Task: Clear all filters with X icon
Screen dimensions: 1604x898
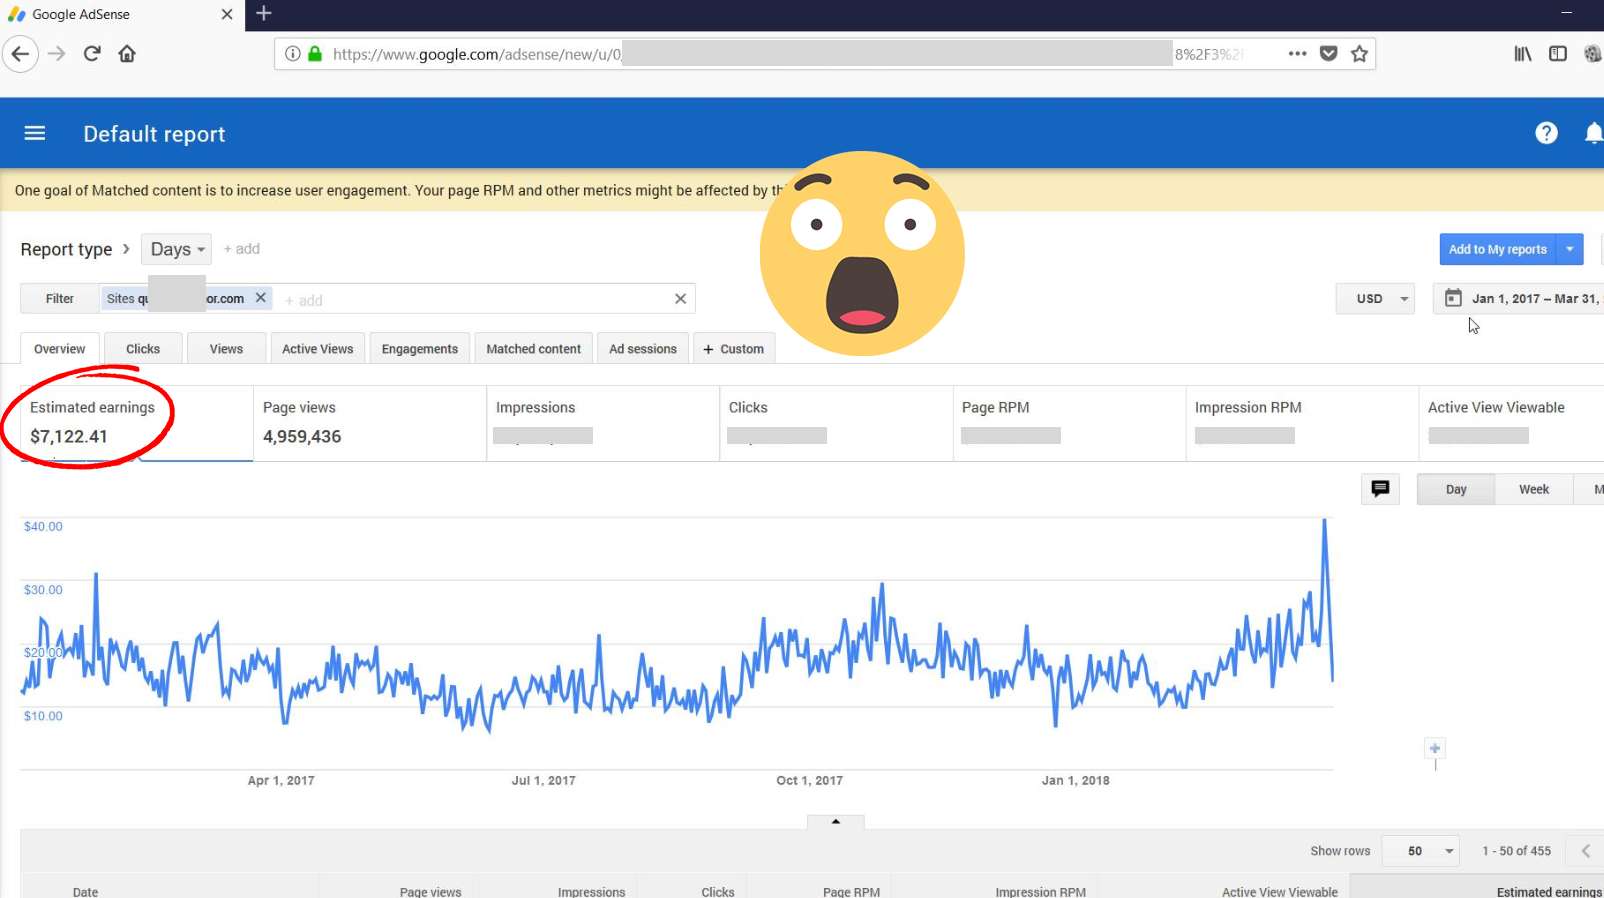Action: (680, 299)
